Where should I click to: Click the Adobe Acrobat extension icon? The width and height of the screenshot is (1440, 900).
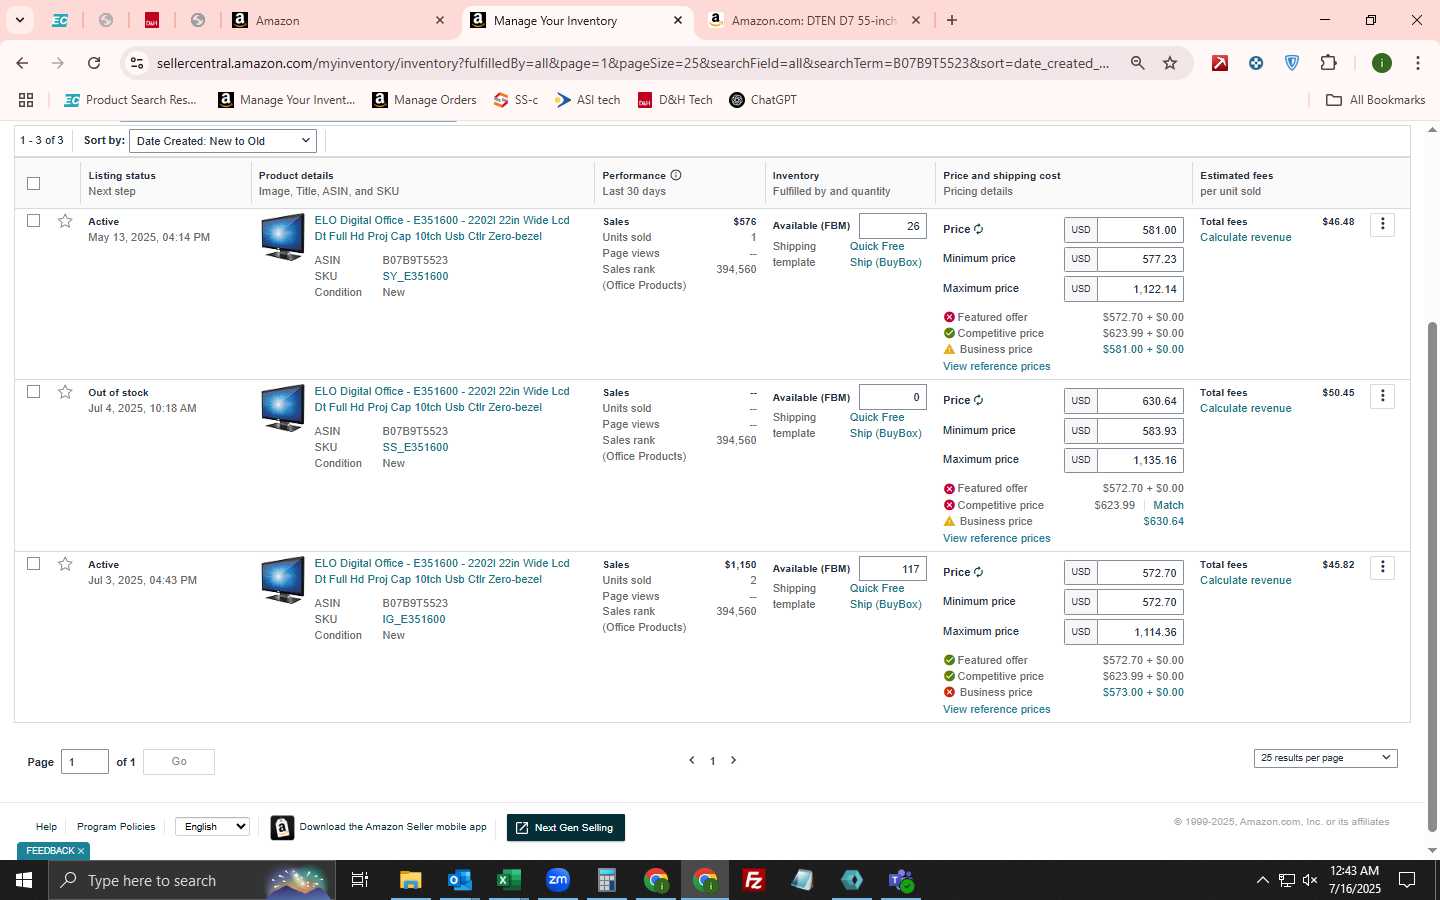click(x=1220, y=63)
